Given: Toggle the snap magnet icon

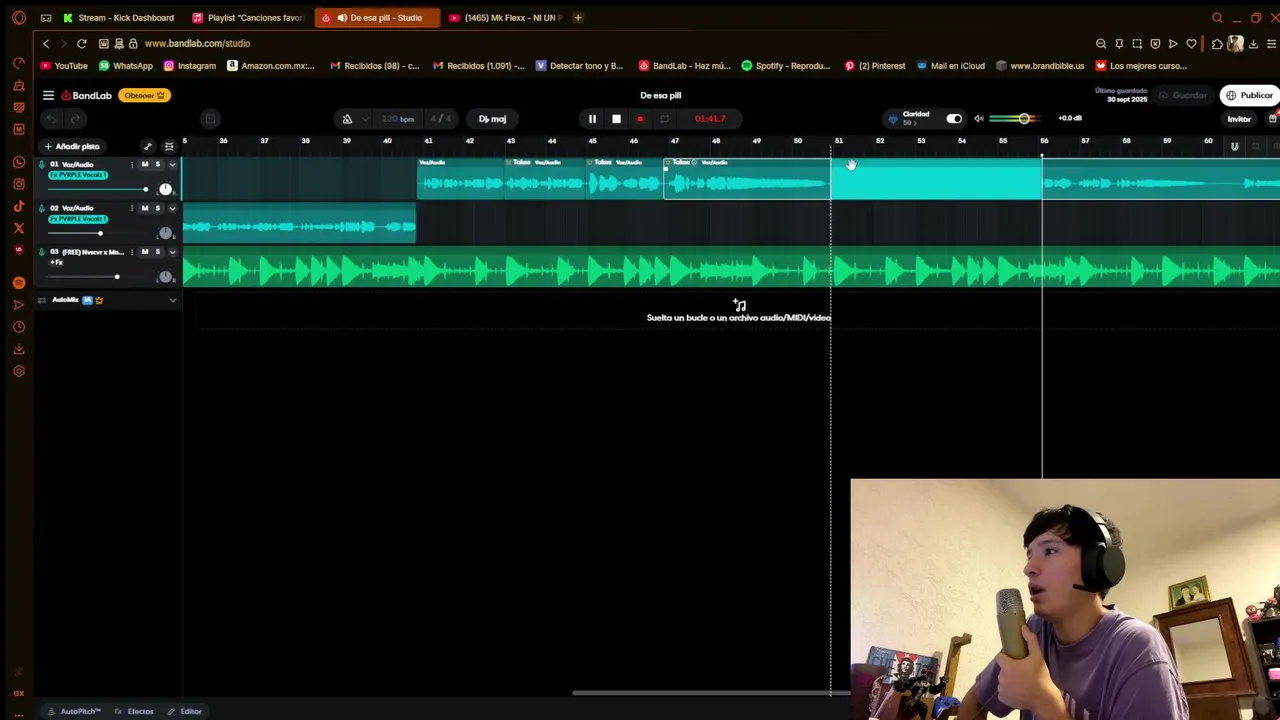Looking at the screenshot, I should tap(1234, 146).
